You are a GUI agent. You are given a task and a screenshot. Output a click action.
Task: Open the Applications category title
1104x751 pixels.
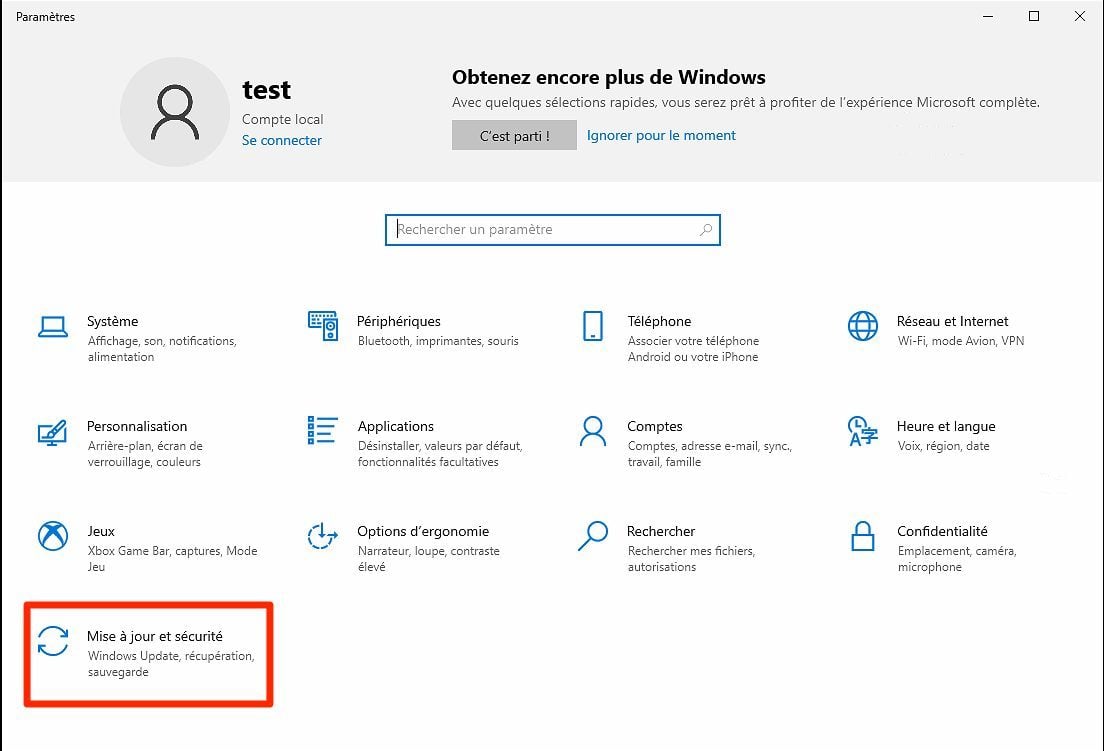(x=396, y=426)
